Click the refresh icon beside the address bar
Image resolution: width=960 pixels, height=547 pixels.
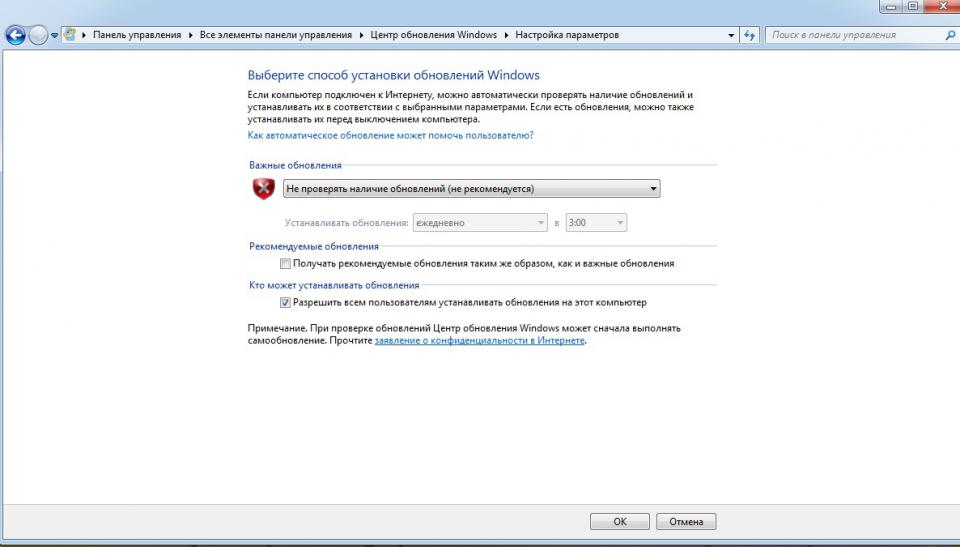pyautogui.click(x=750, y=35)
